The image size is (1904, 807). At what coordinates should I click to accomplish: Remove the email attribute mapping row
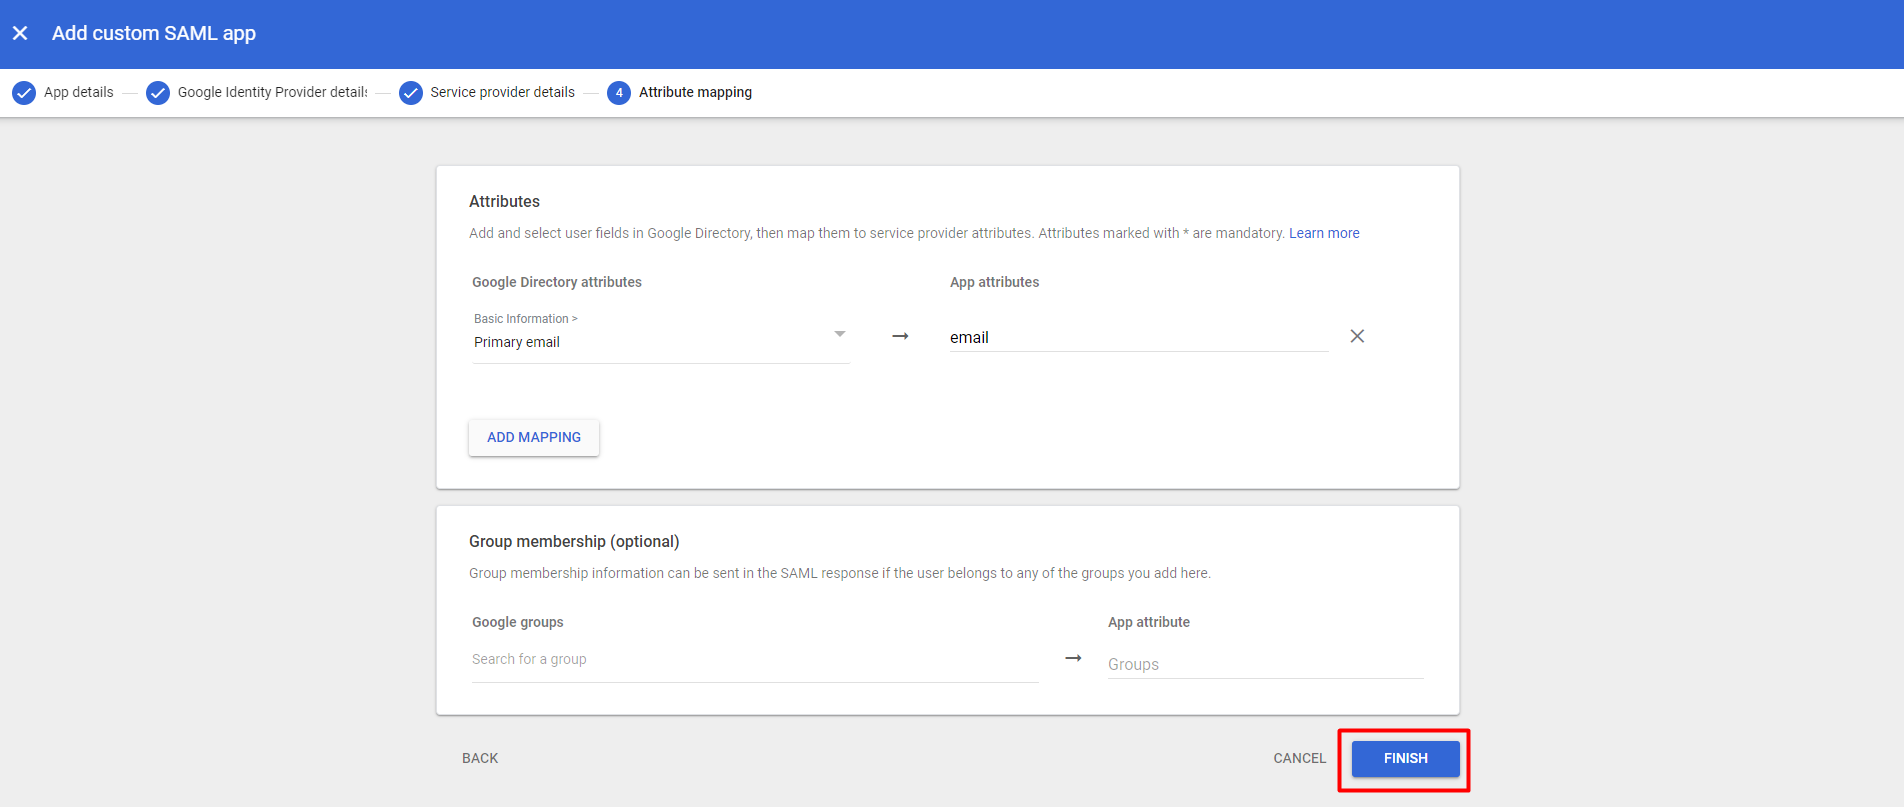(x=1357, y=336)
